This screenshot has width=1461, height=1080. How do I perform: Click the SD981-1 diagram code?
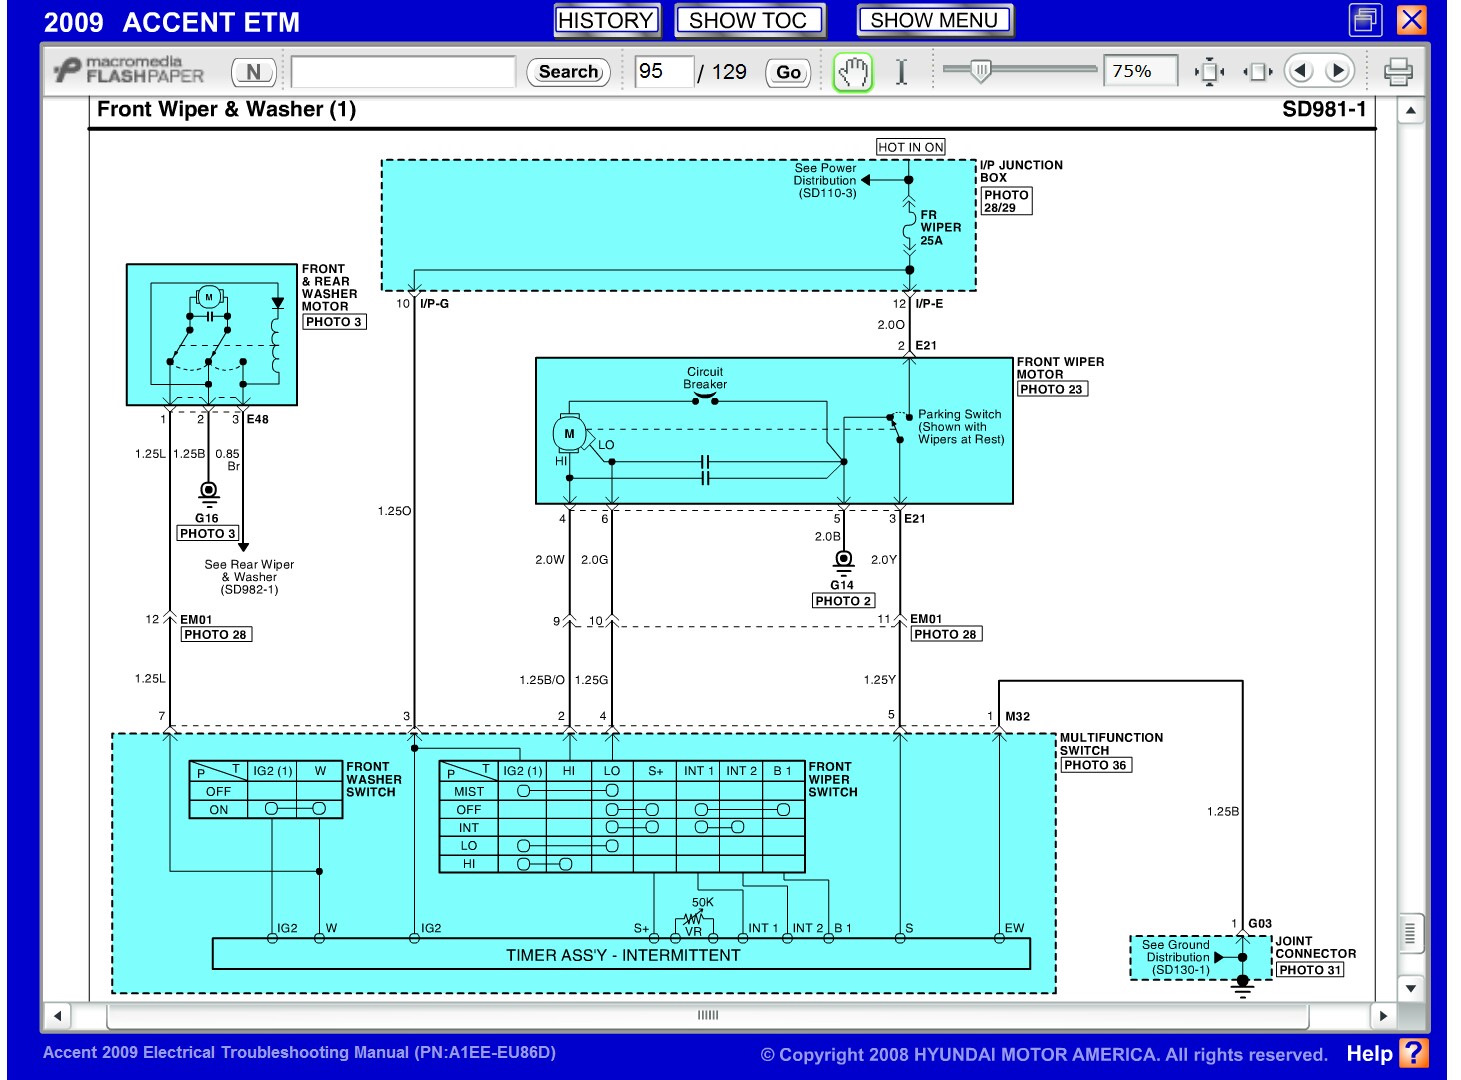[1324, 109]
